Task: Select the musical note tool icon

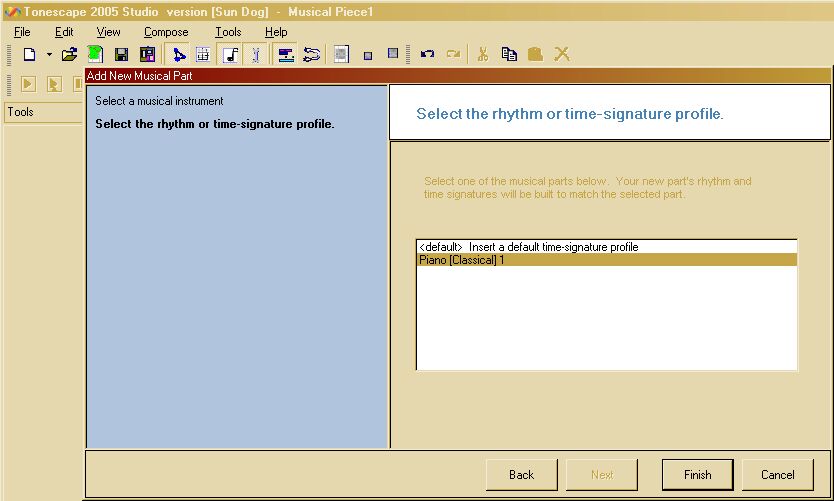Action: click(x=230, y=54)
